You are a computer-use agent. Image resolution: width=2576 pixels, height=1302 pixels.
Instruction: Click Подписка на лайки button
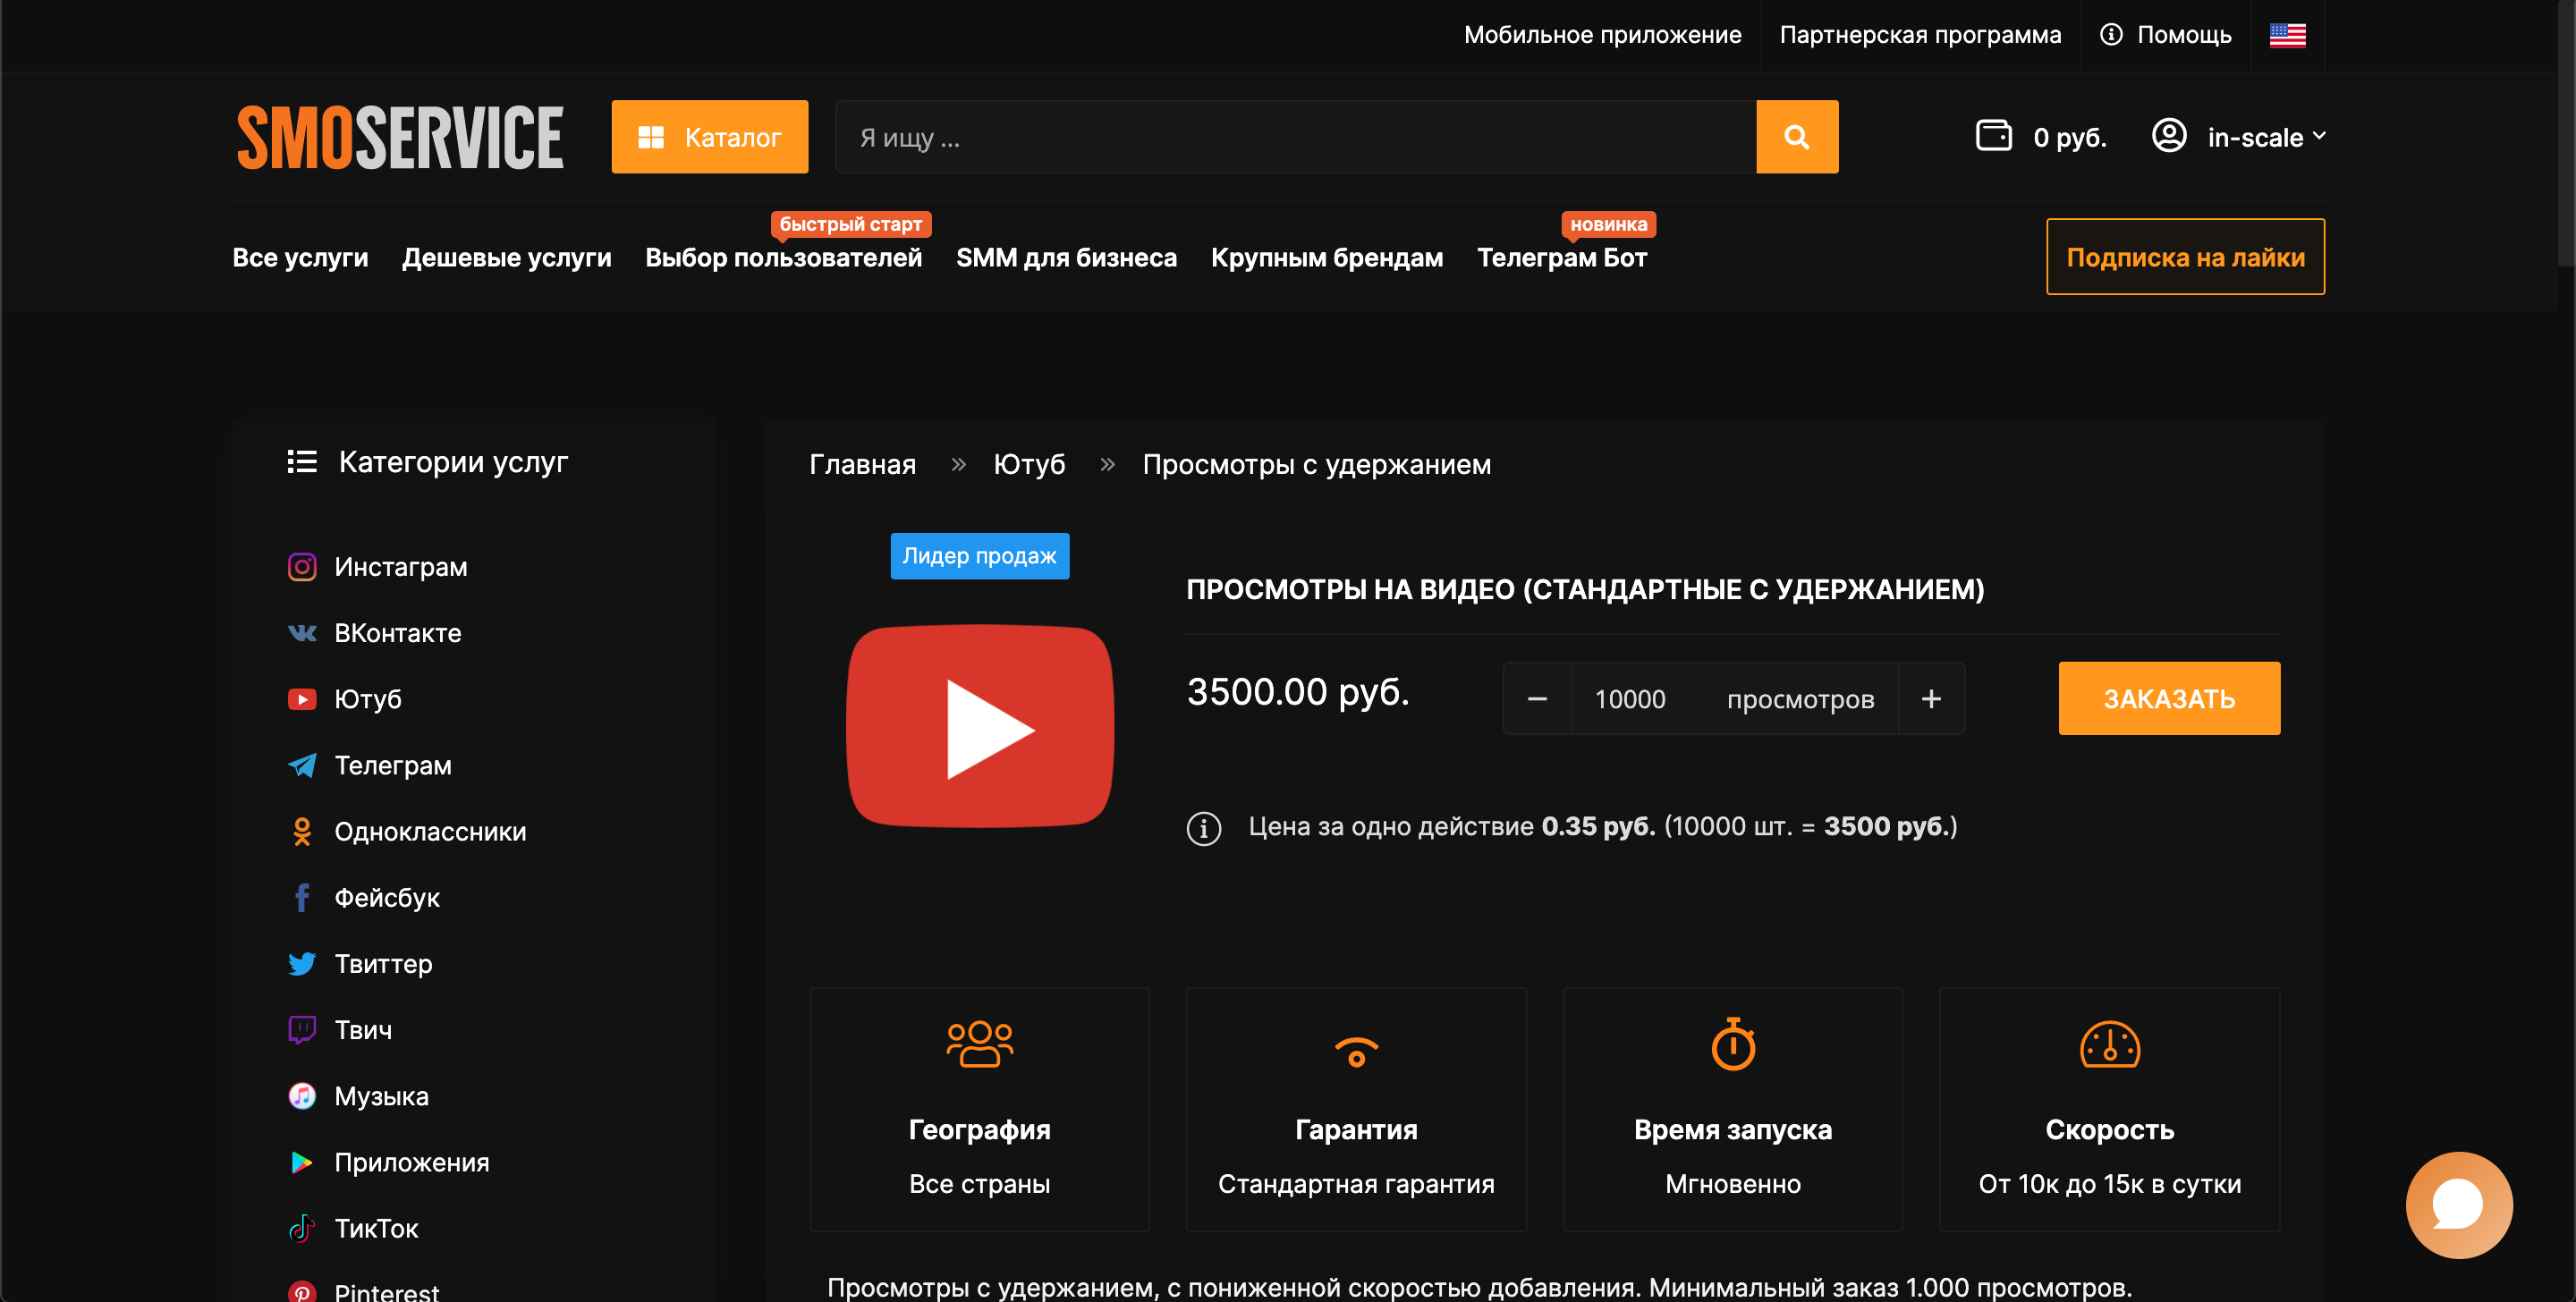pos(2184,257)
